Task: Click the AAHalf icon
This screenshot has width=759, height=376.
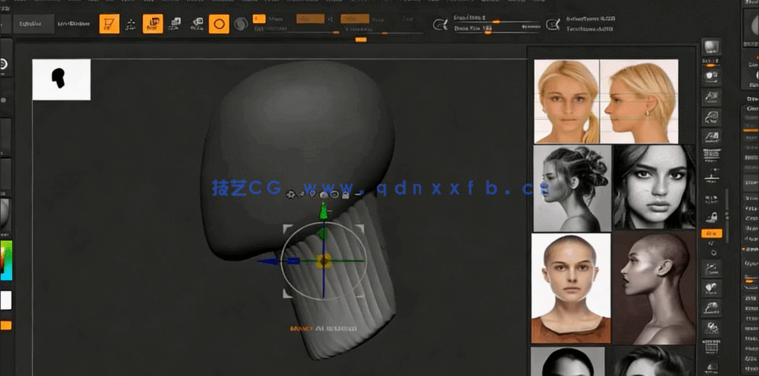Action: [x=711, y=137]
